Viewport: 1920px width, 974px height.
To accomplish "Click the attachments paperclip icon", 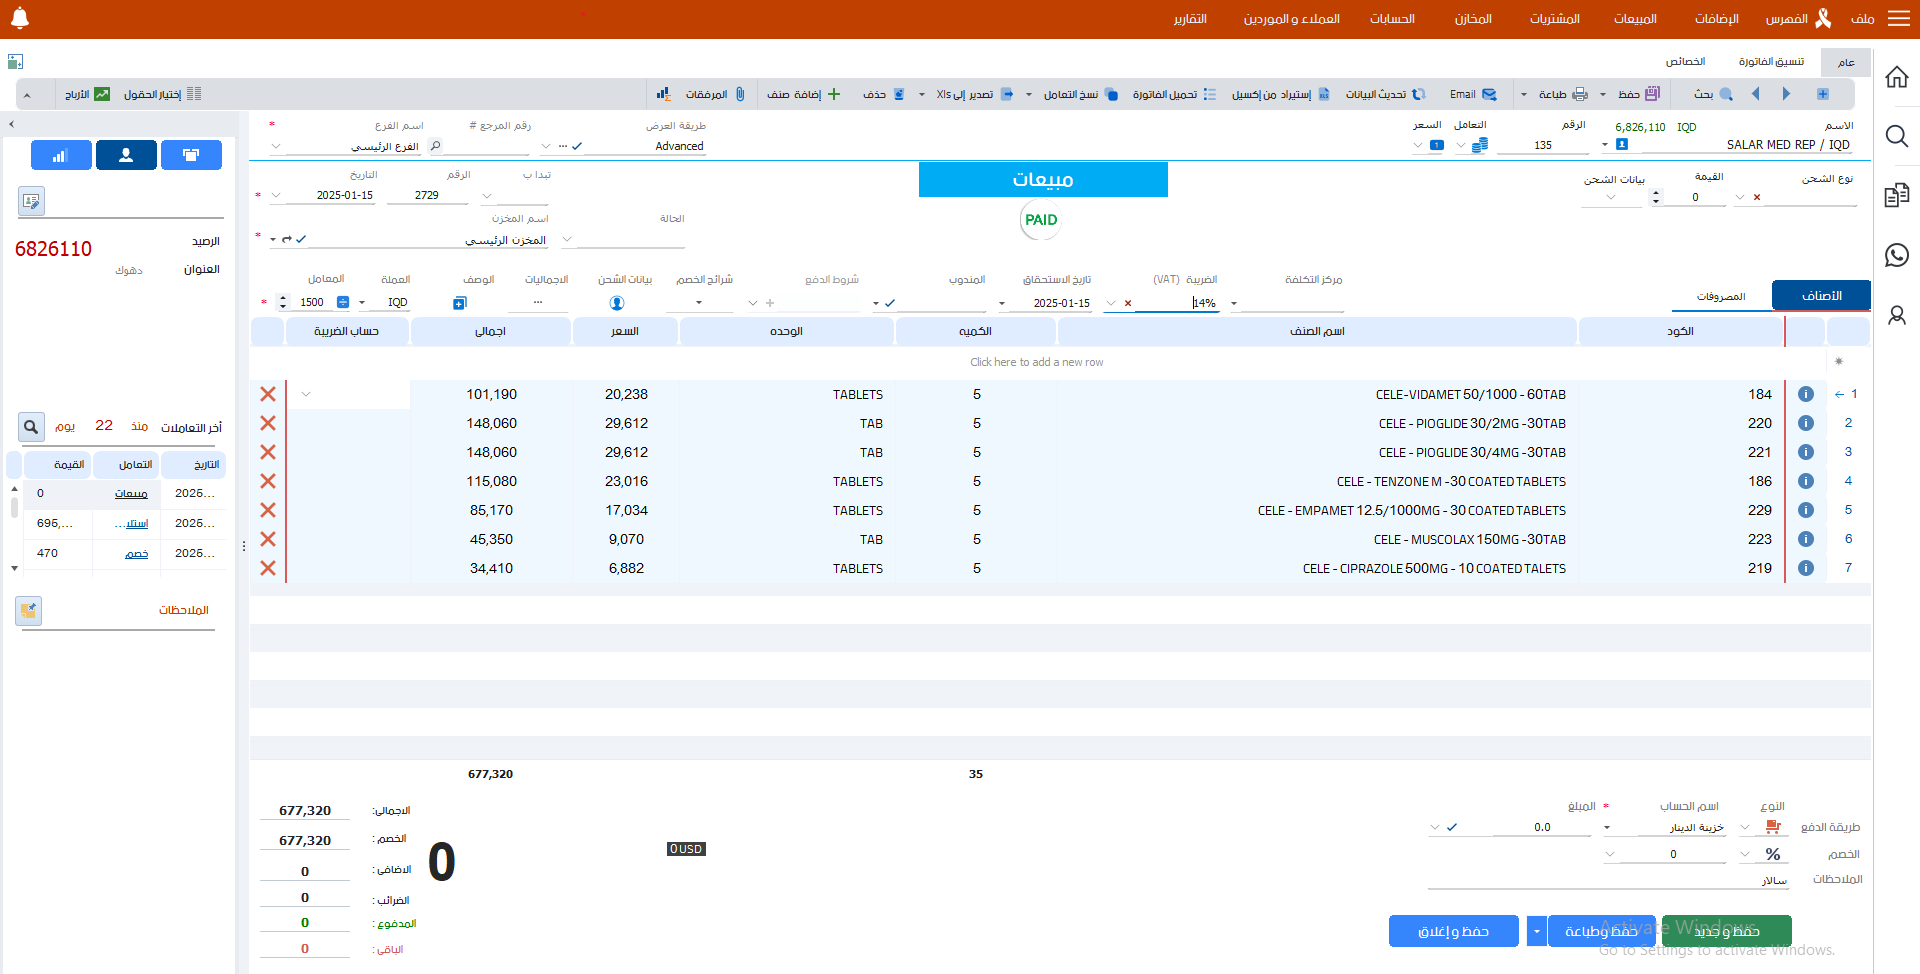I will (x=740, y=94).
